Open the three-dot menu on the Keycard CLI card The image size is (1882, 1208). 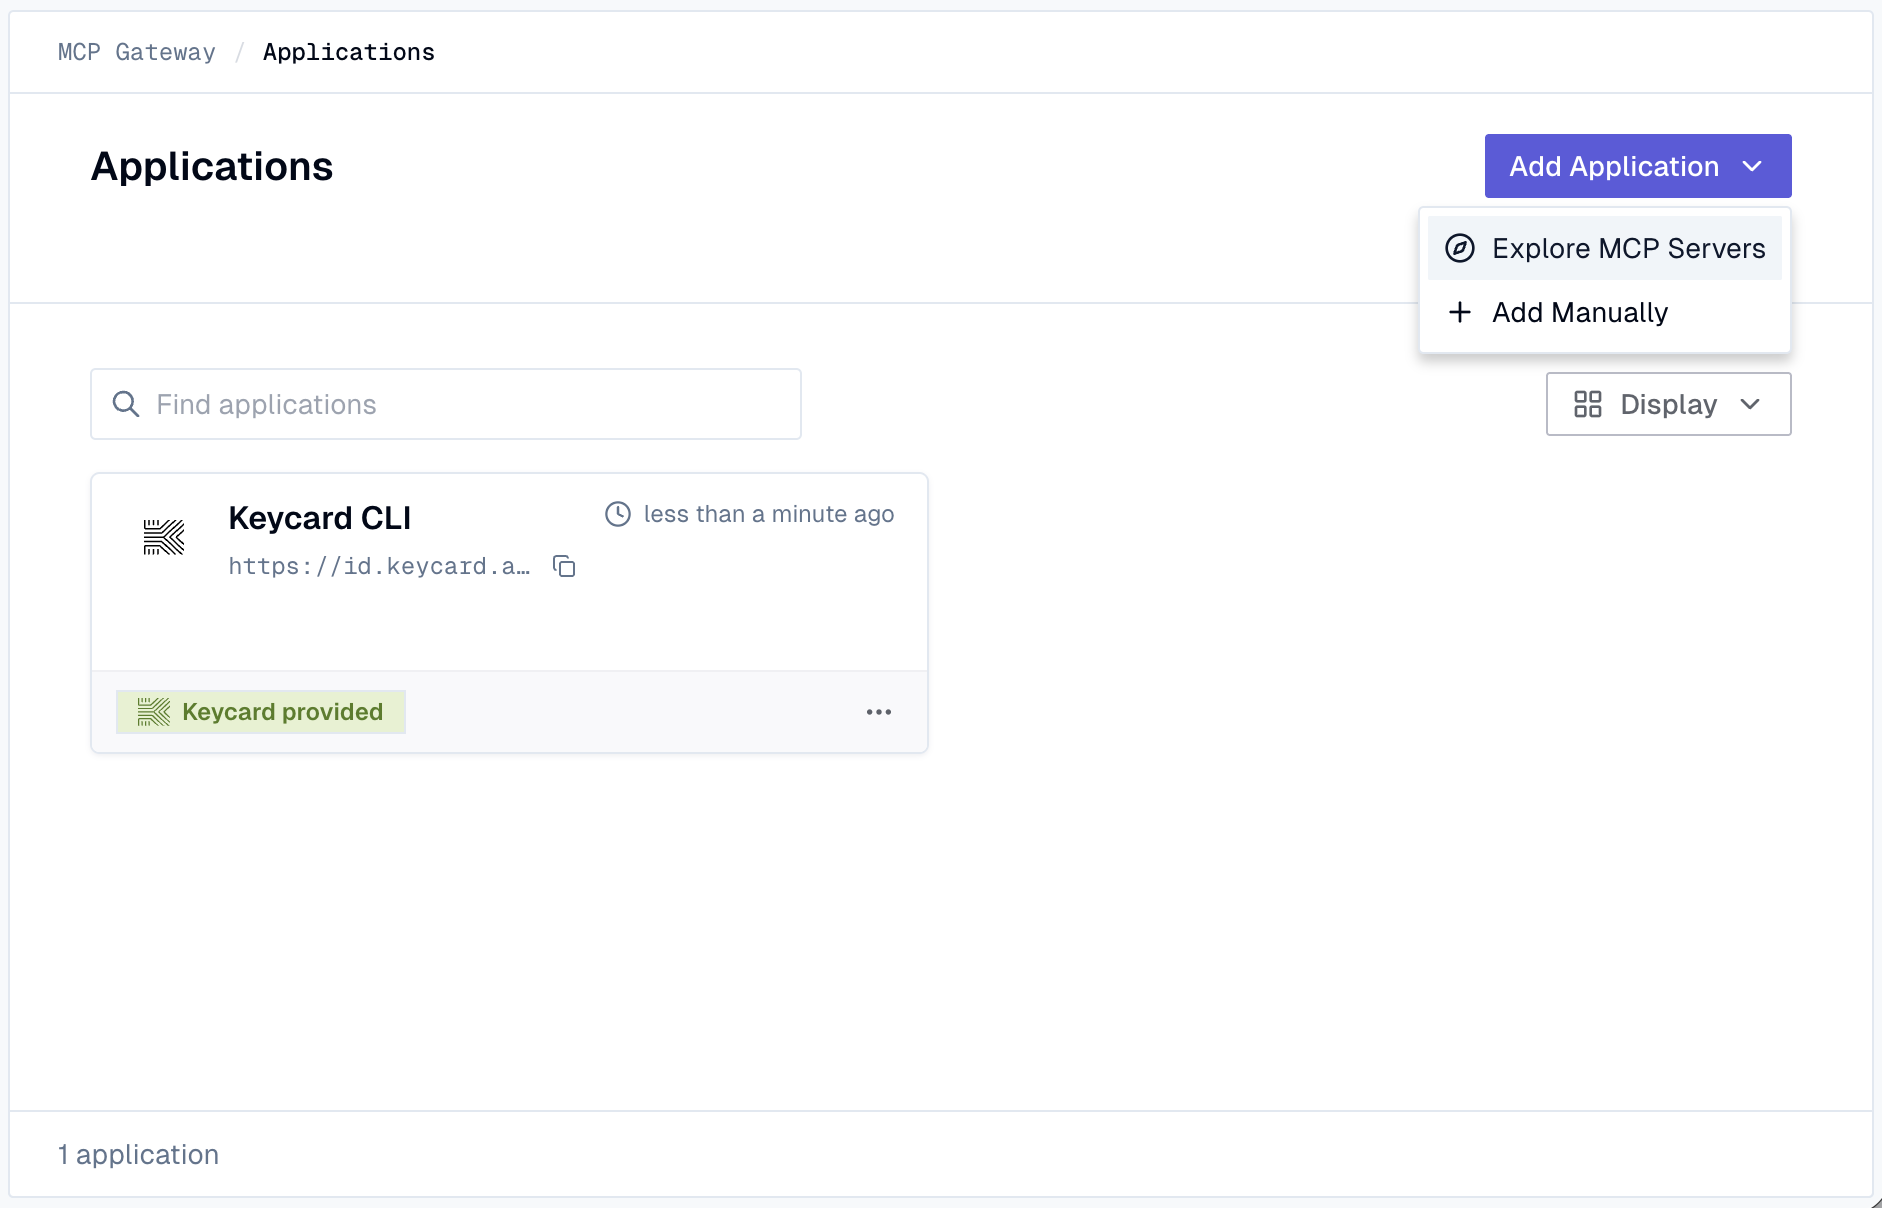click(879, 712)
